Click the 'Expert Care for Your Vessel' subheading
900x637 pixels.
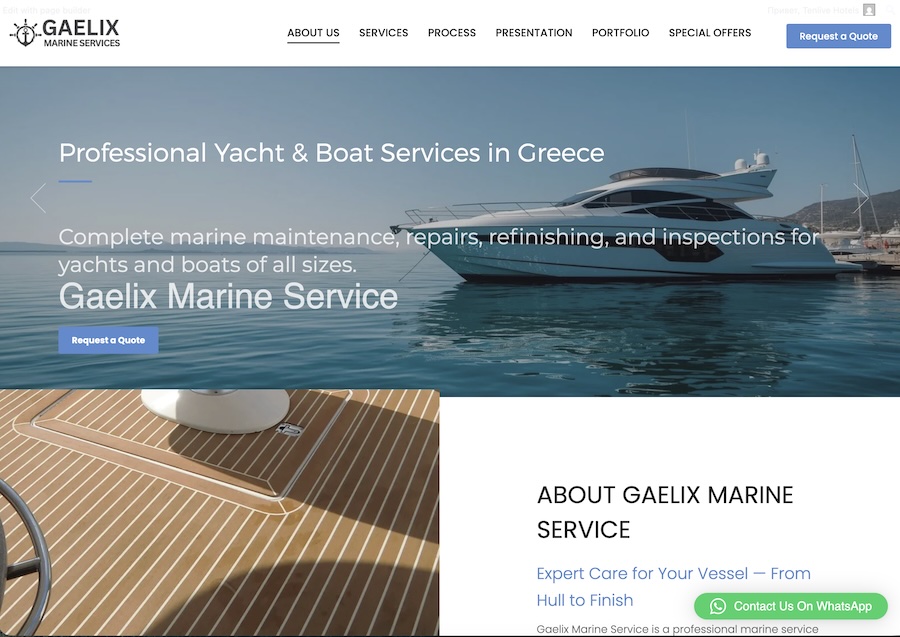(673, 586)
